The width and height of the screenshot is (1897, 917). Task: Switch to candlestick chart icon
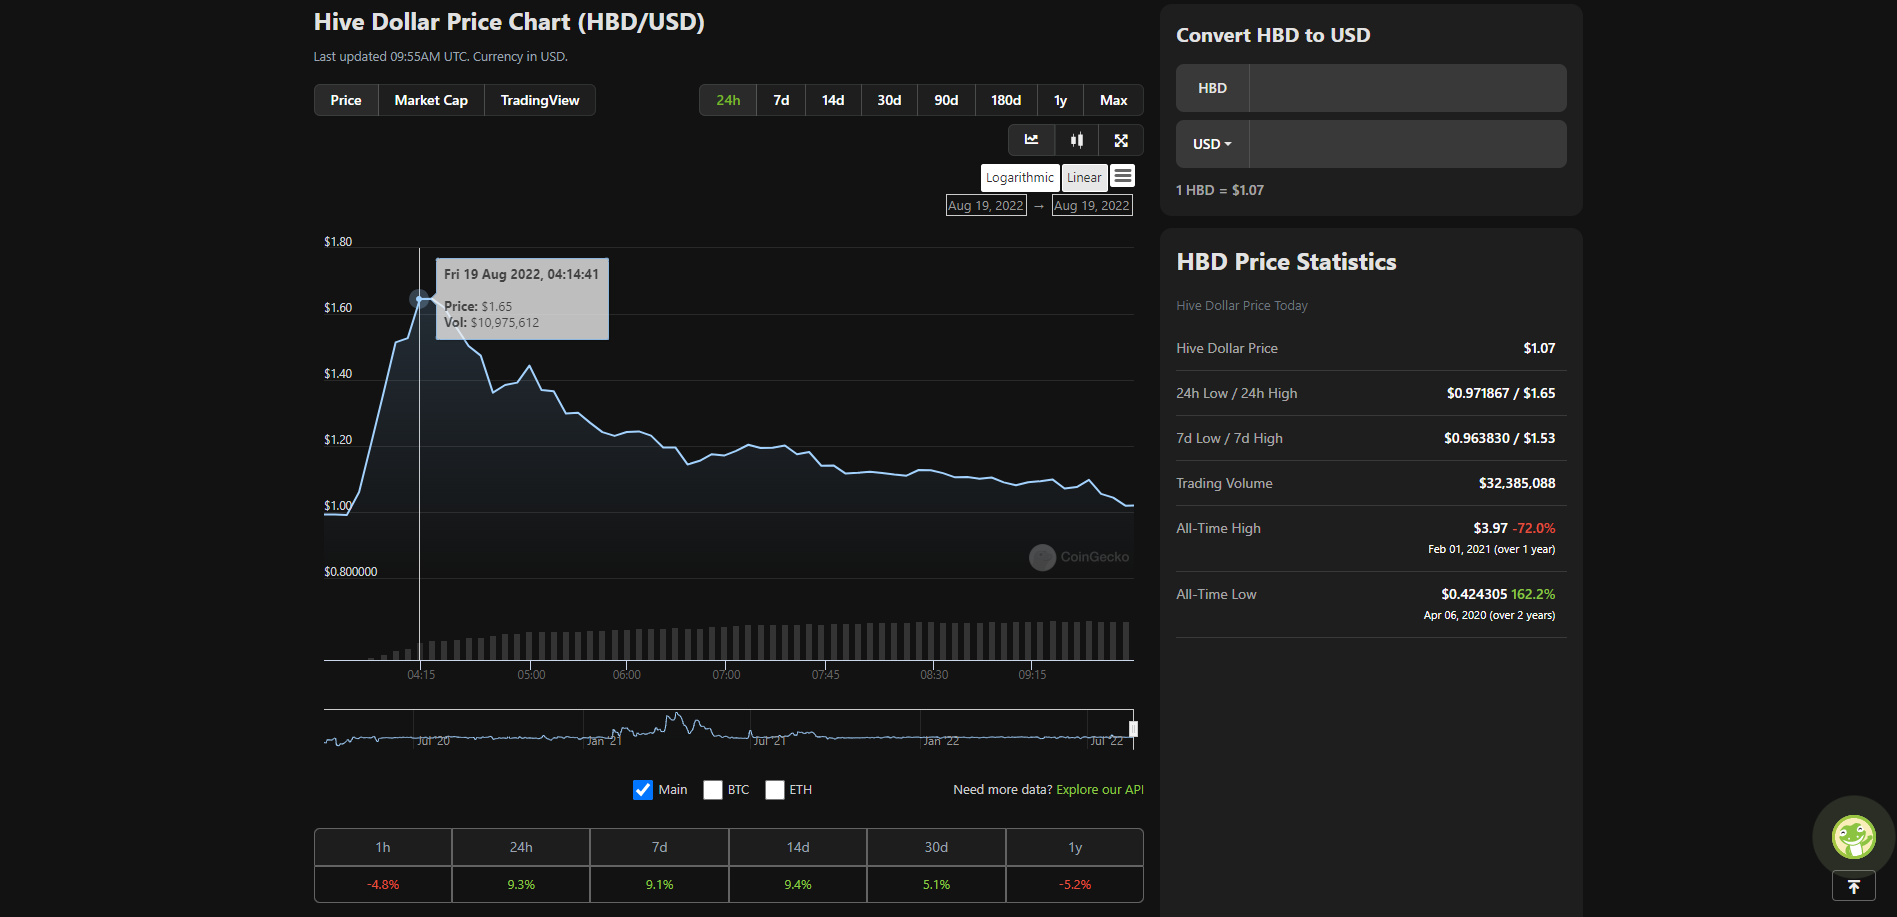point(1076,140)
